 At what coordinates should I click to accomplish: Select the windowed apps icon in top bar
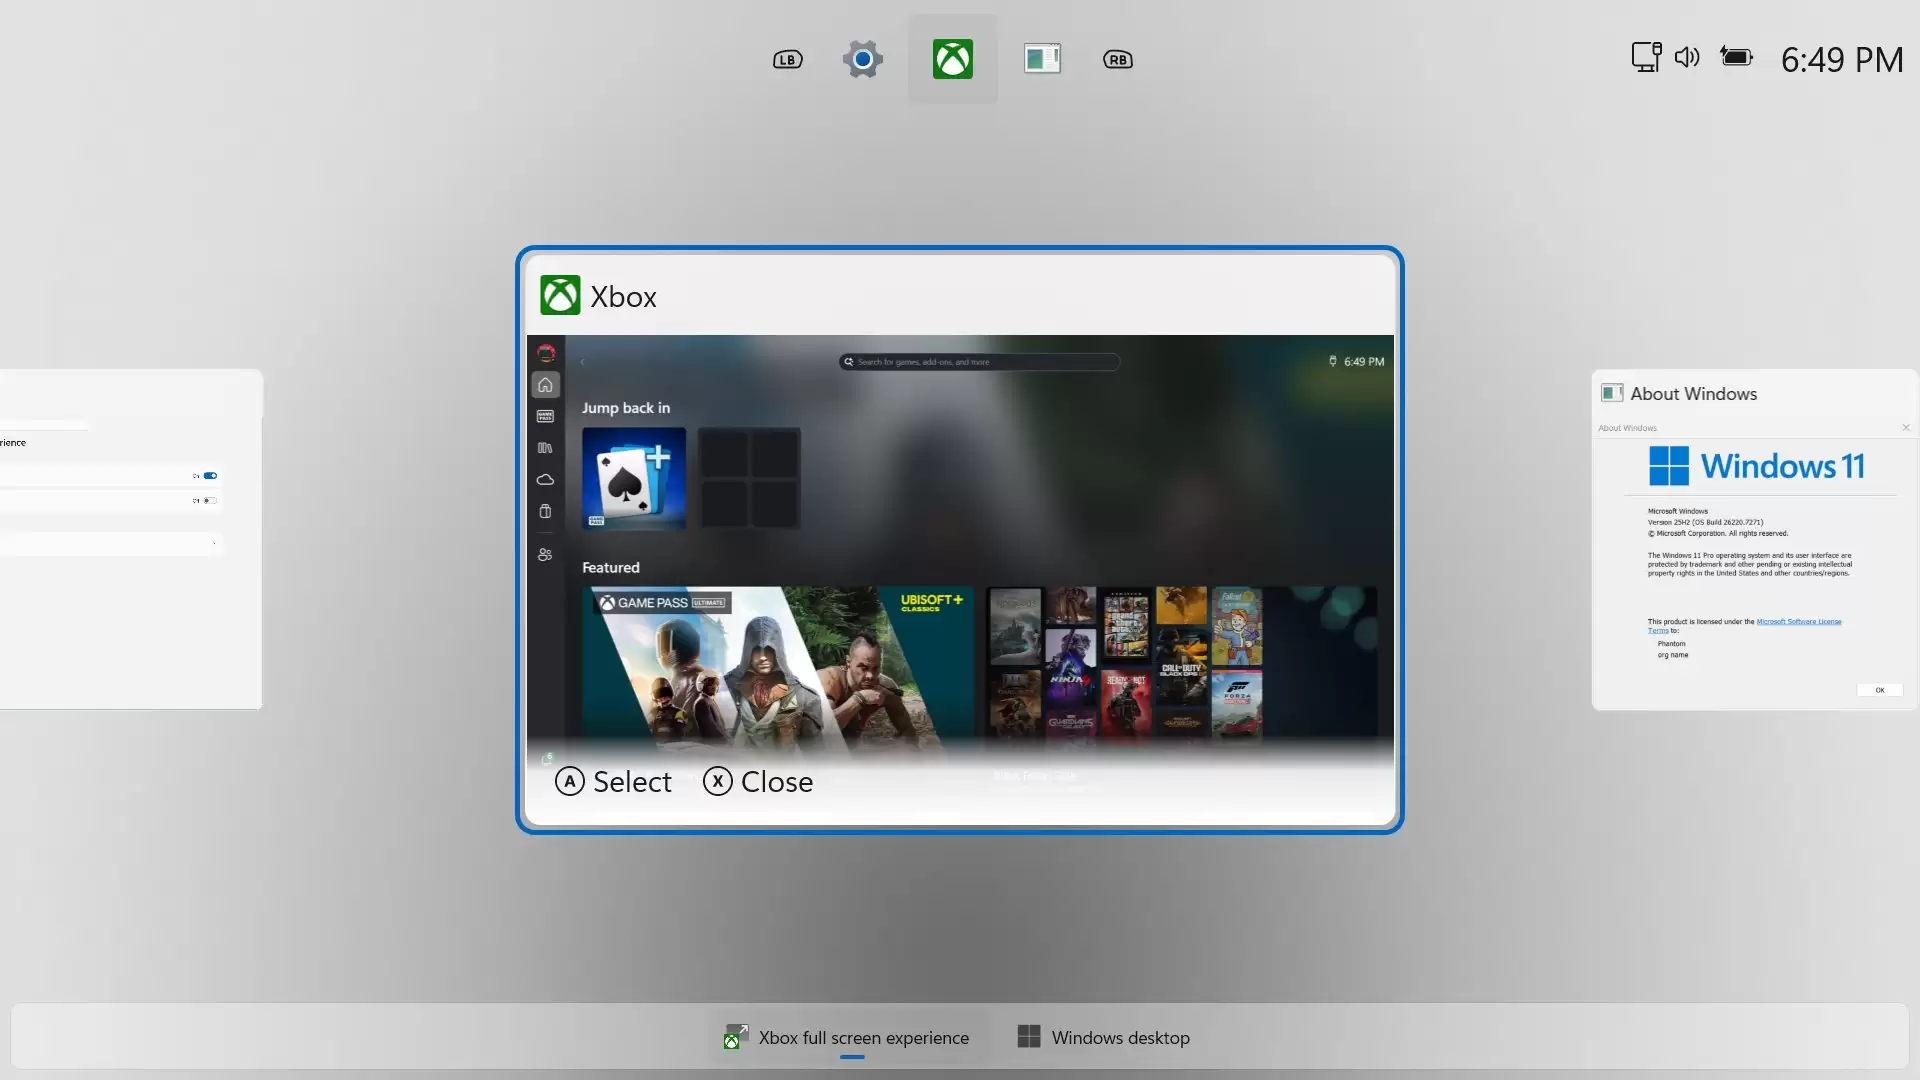(x=1040, y=58)
